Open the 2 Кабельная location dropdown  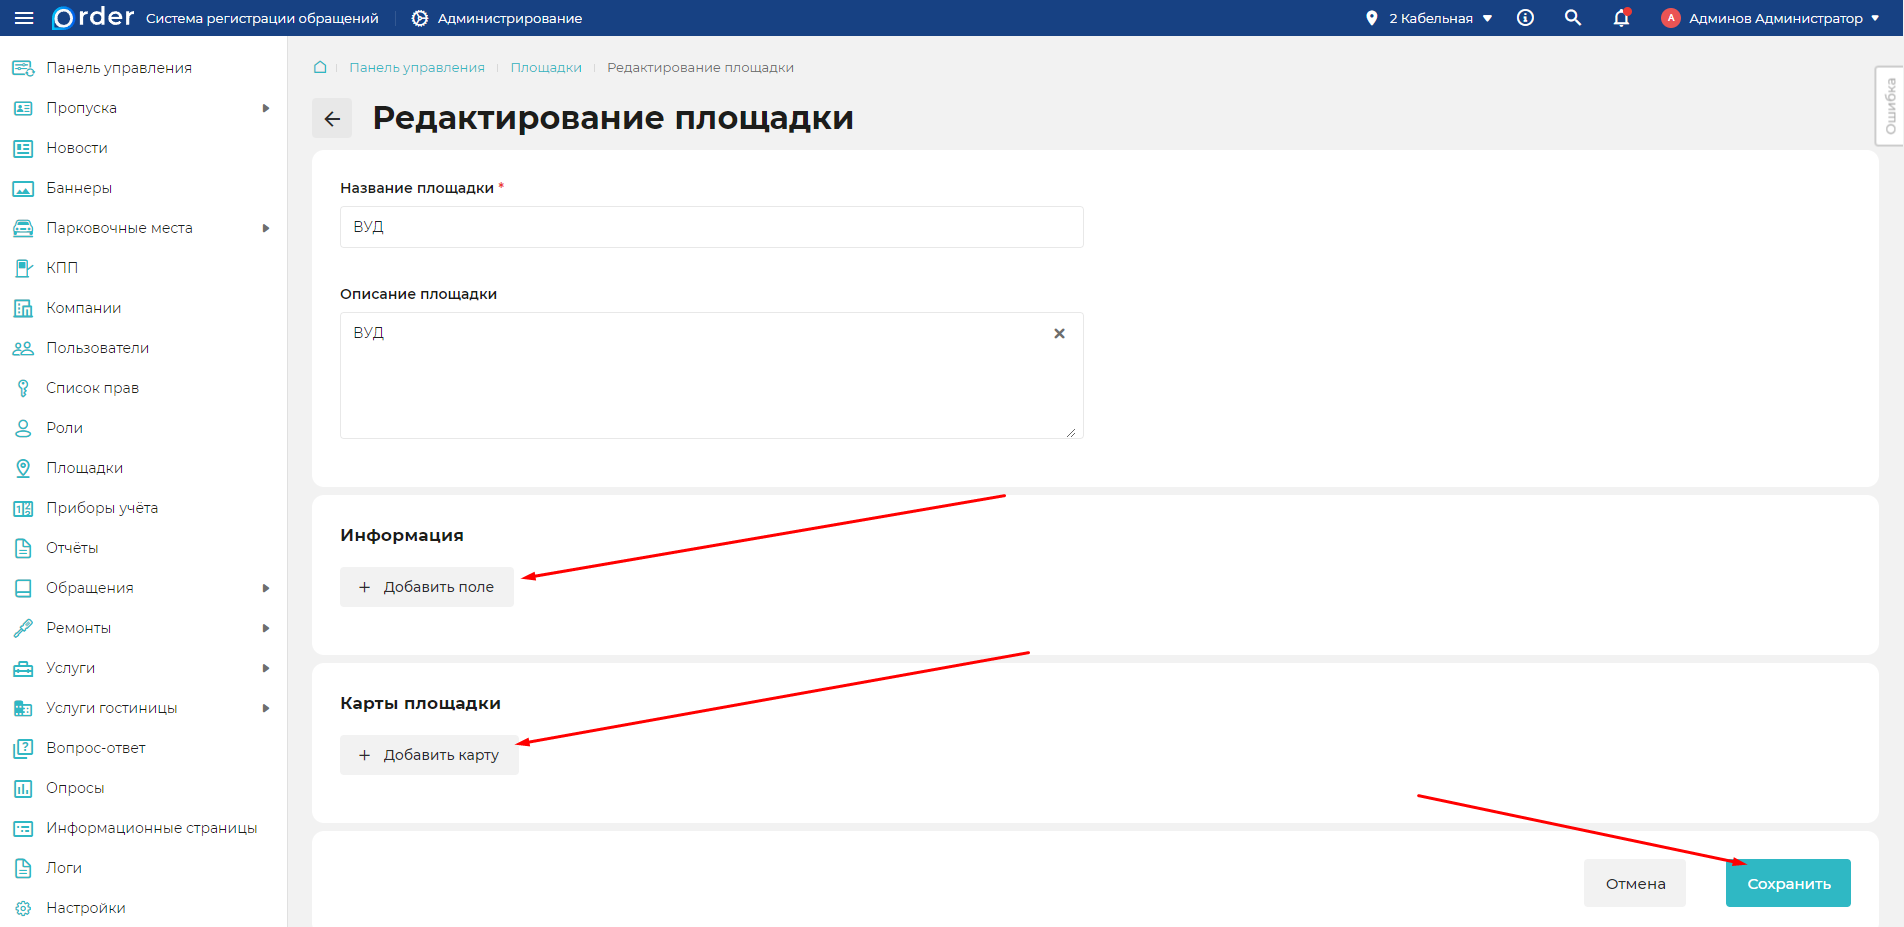point(1428,17)
